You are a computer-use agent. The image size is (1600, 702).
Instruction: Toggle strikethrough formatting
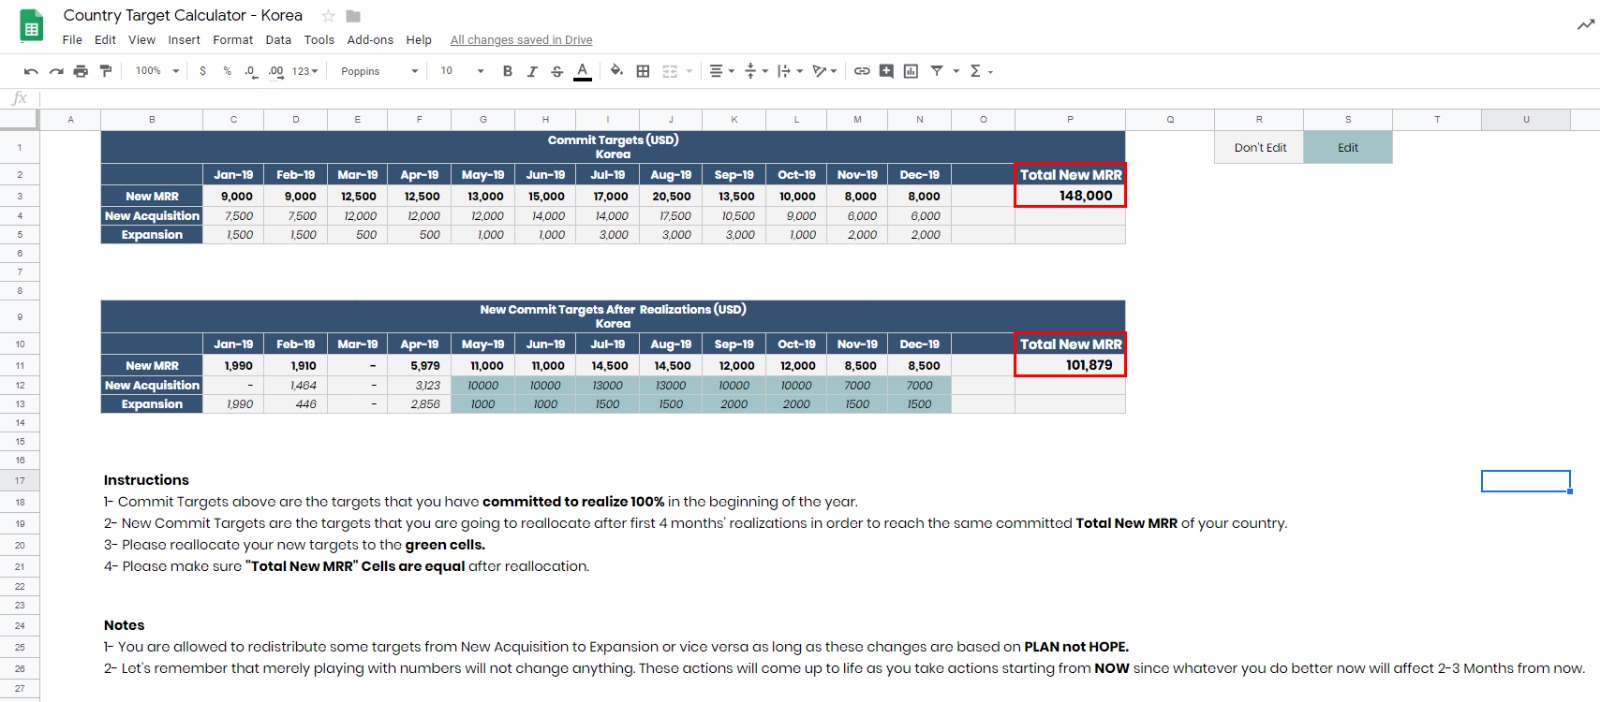557,71
